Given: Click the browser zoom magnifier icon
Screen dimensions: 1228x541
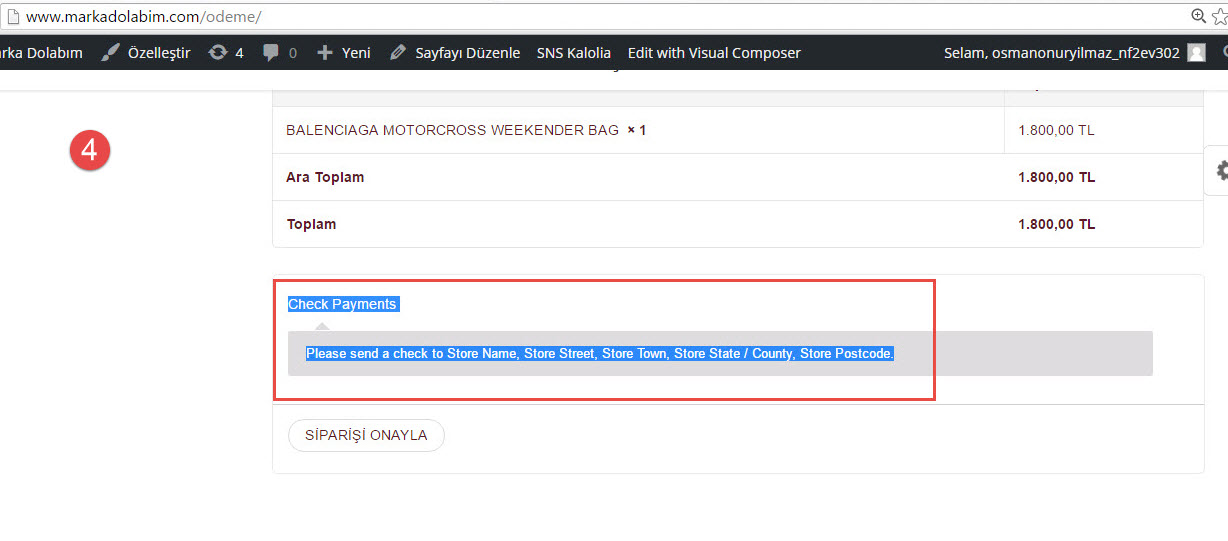Looking at the screenshot, I should point(1198,16).
